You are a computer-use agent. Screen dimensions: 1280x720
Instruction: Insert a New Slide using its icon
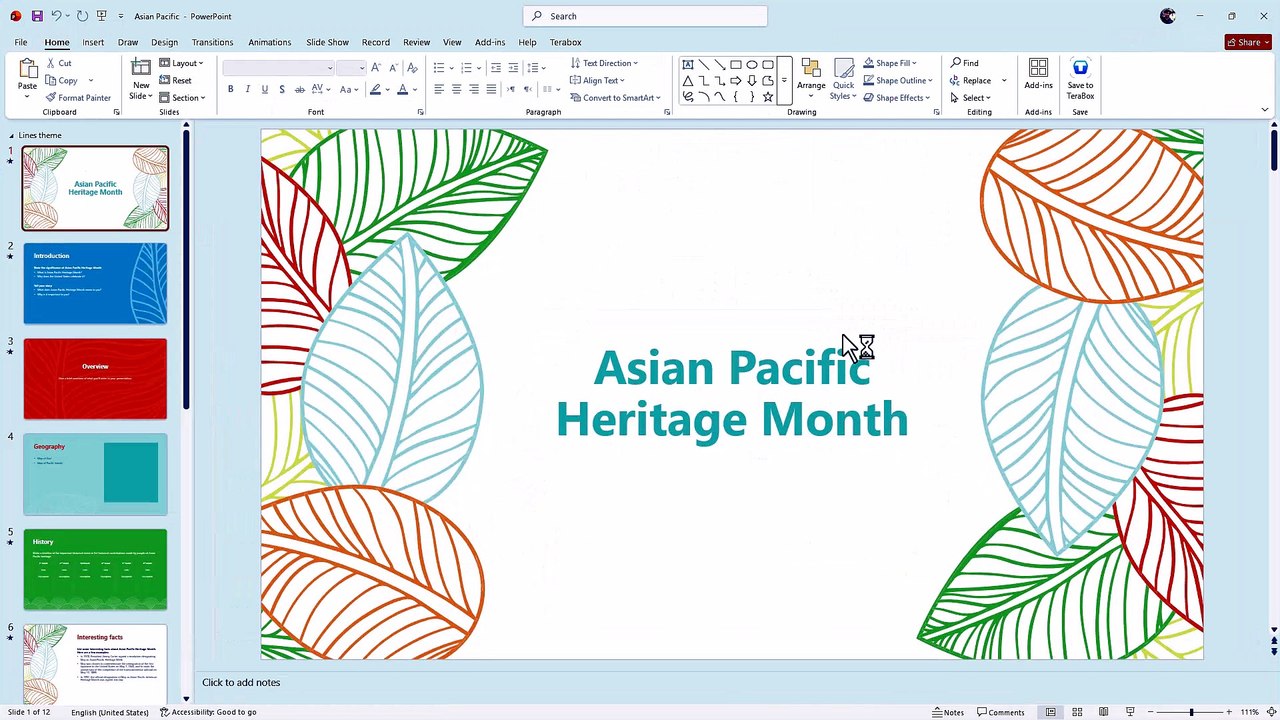click(x=141, y=68)
